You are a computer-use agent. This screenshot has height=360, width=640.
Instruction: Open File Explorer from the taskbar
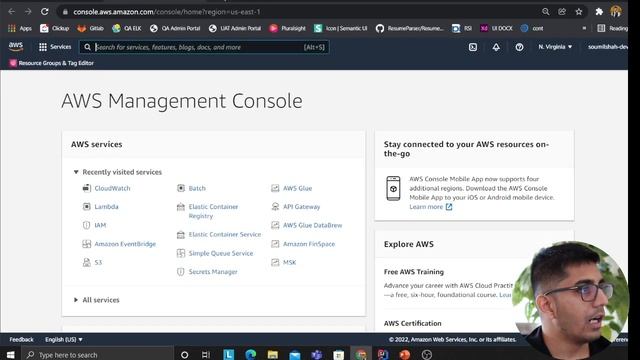point(272,354)
